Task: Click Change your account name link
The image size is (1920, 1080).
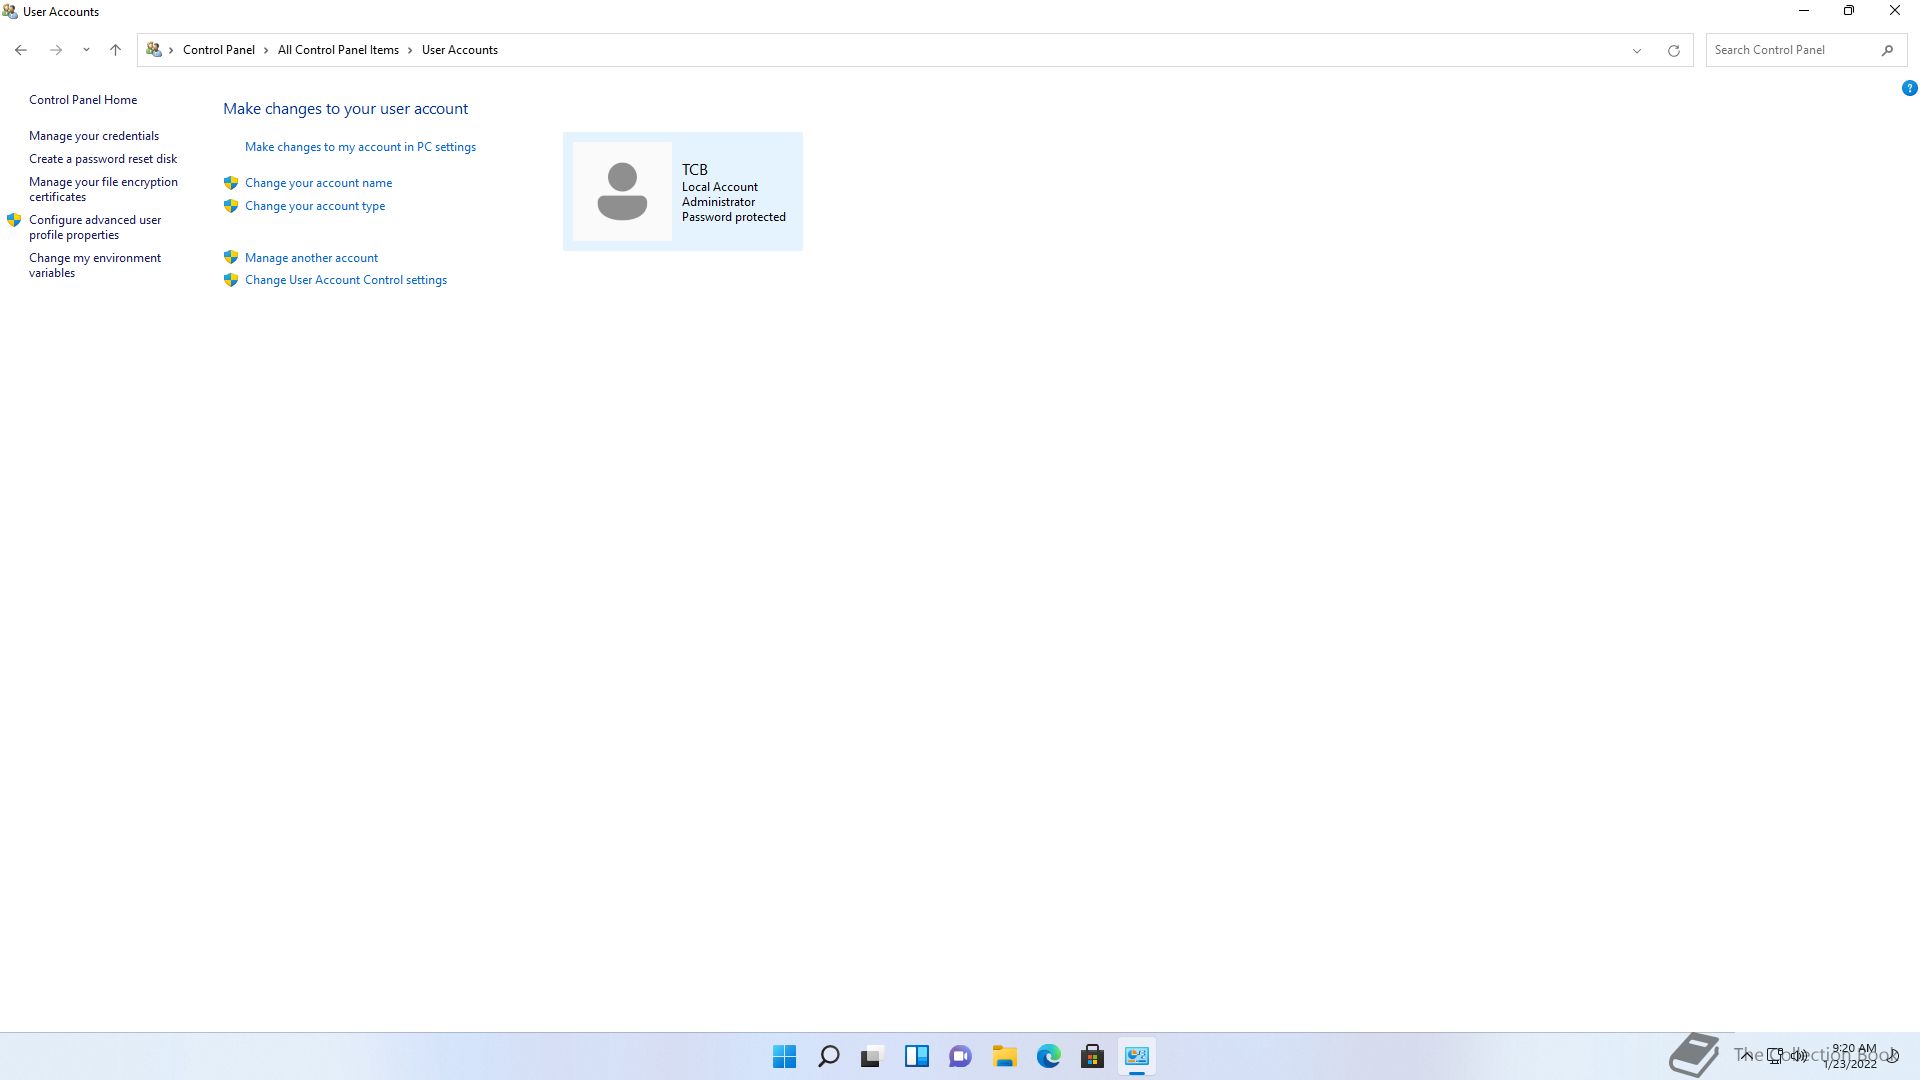Action: [318, 183]
